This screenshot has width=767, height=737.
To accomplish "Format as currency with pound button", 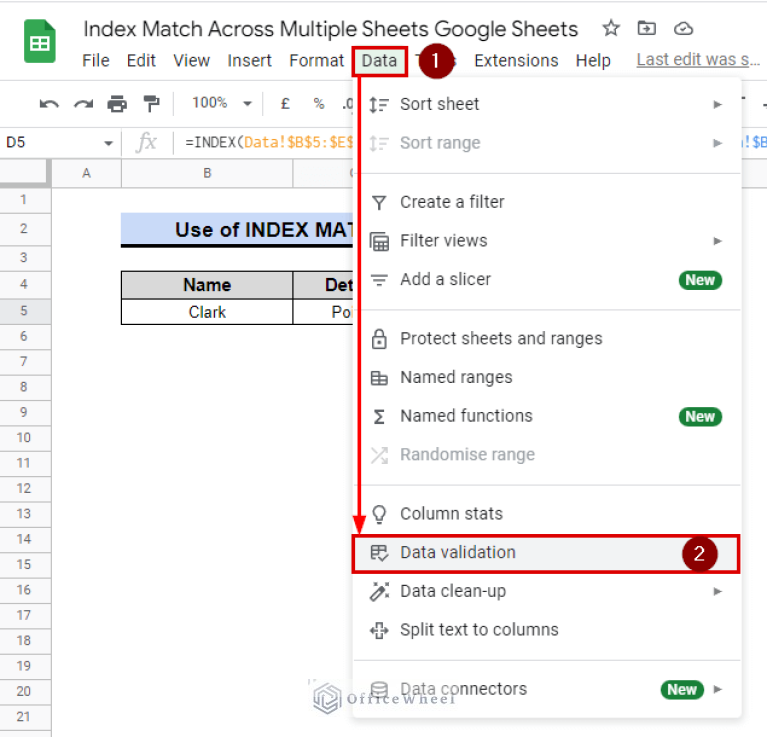I will point(285,103).
